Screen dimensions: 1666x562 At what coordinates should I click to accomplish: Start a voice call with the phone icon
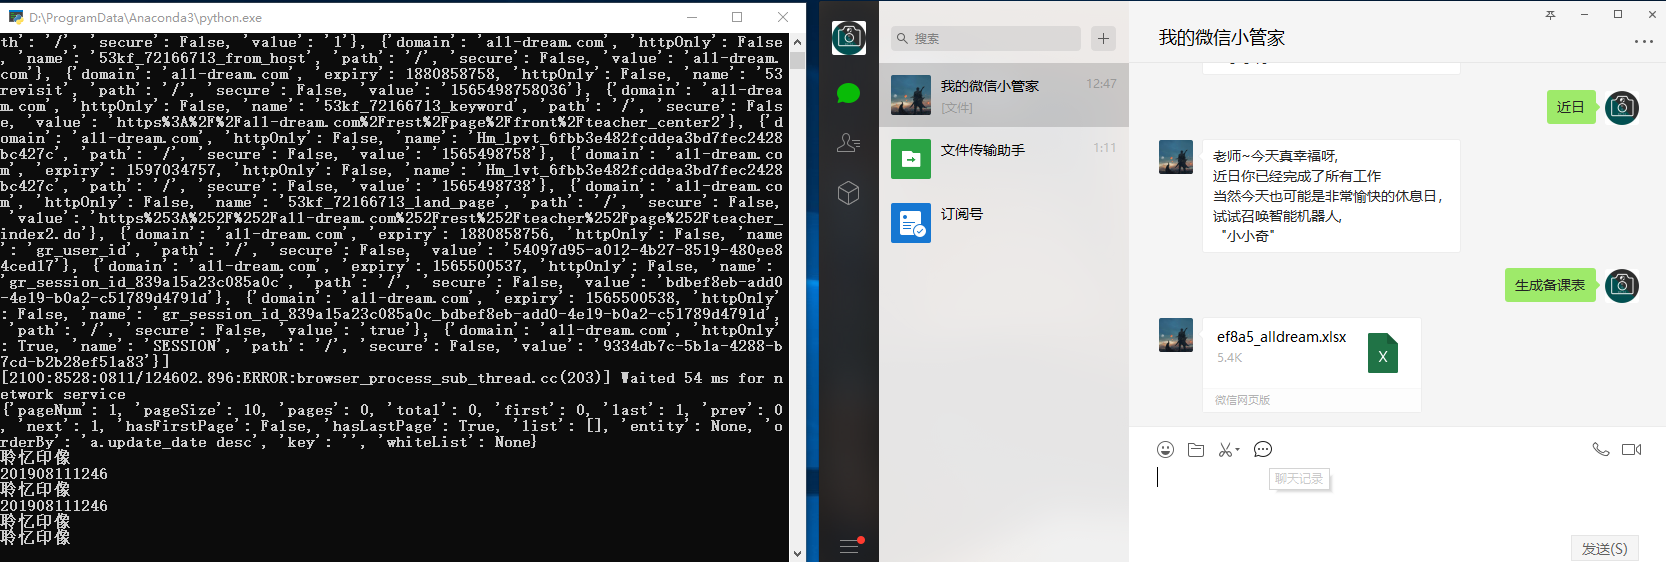tap(1601, 450)
